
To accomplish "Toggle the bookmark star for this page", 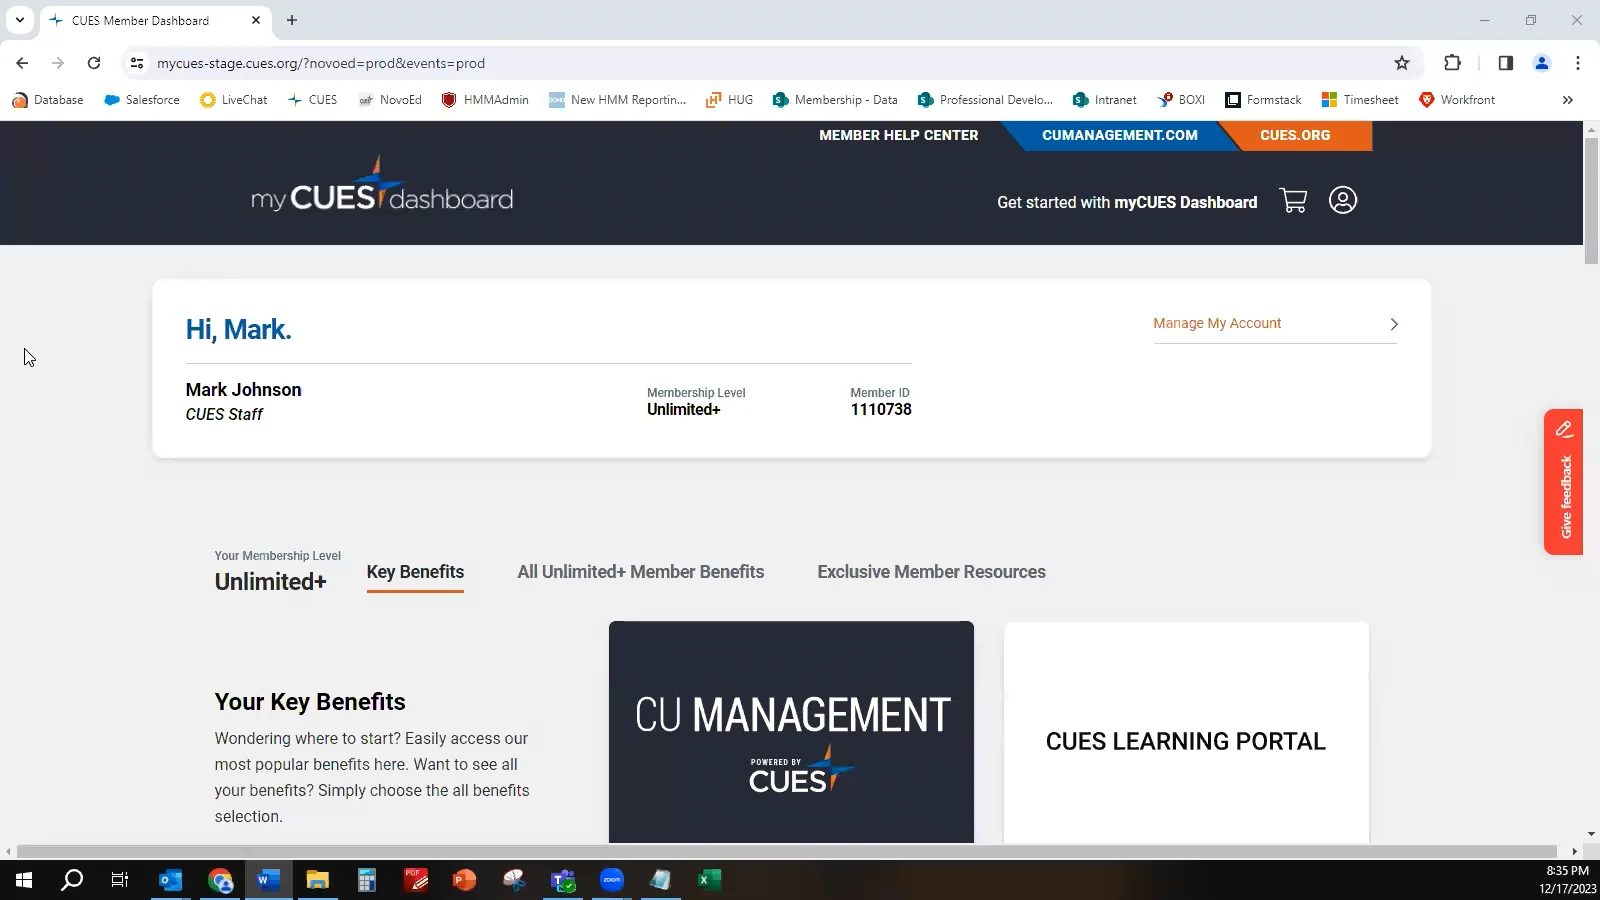I will coord(1402,62).
